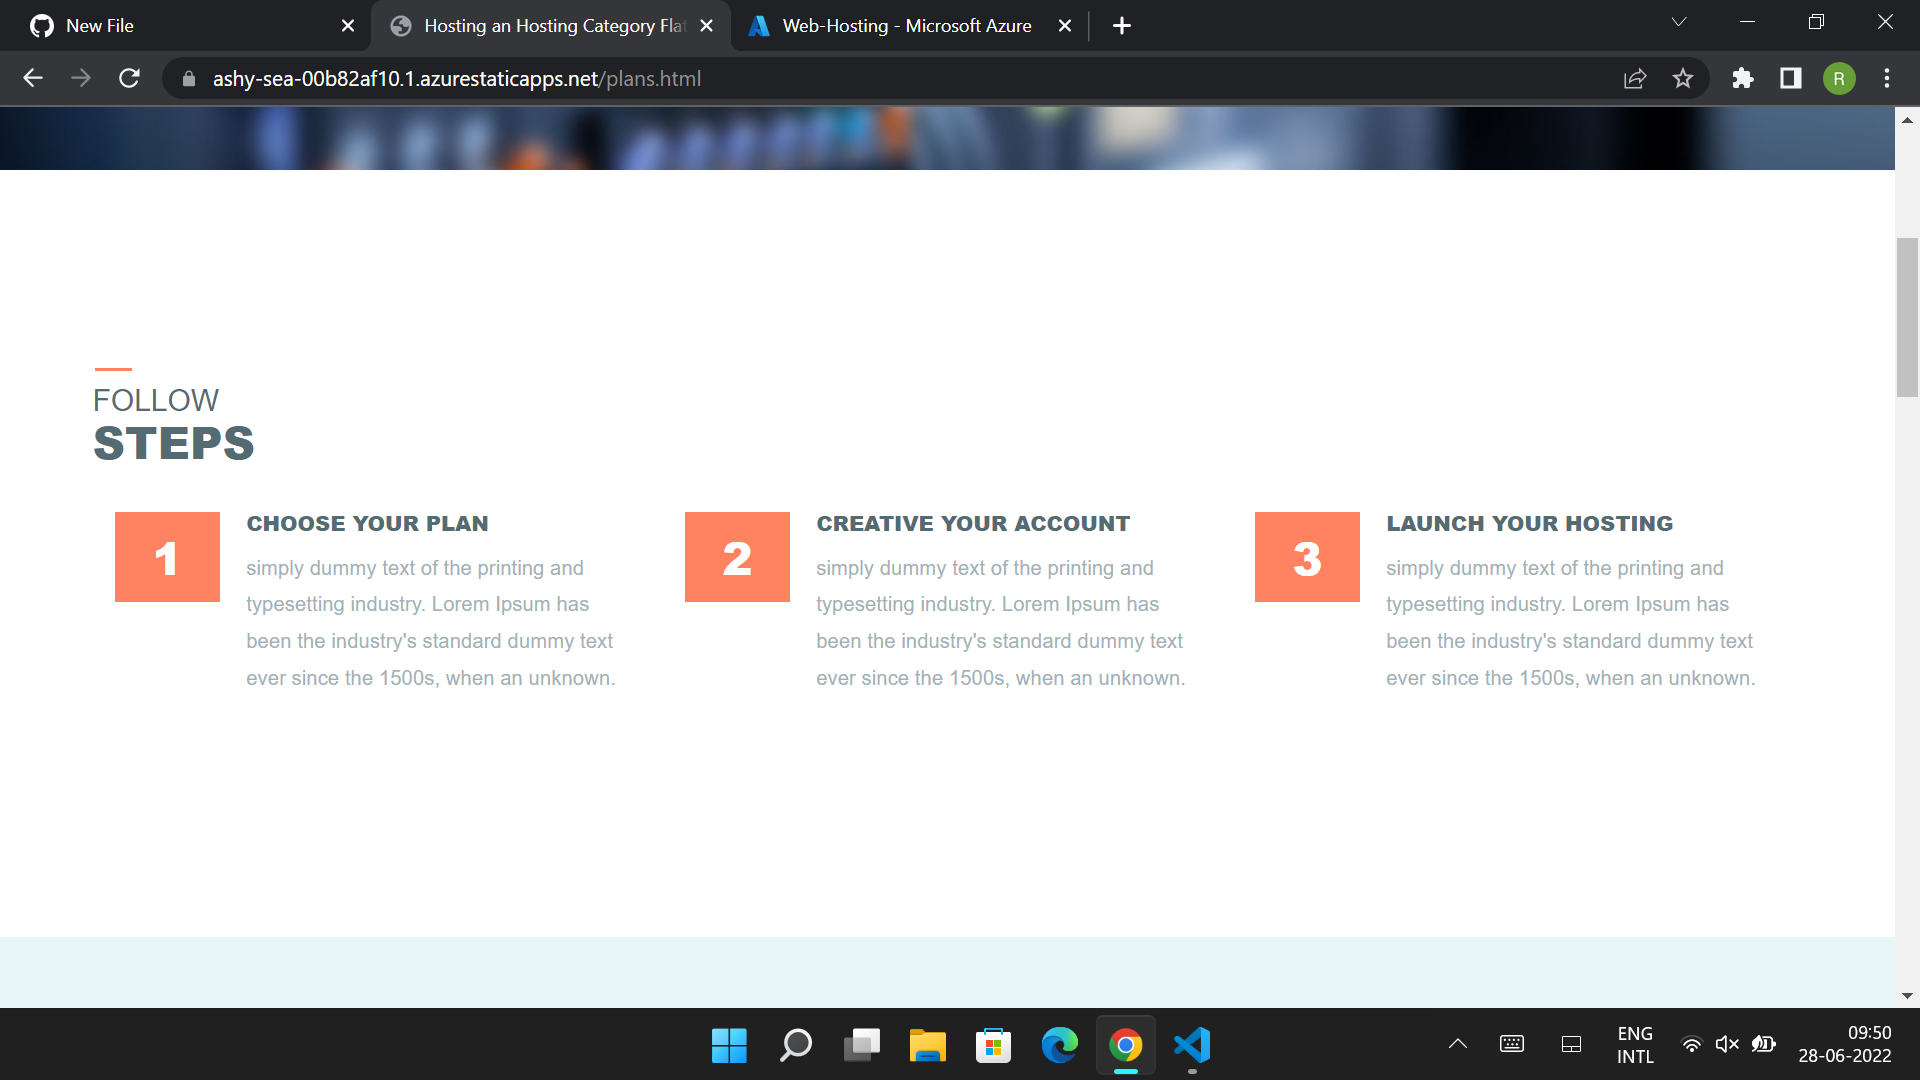Screen dimensions: 1920x1080
Task: Open the Extensions puzzle menu
Action: [x=1743, y=78]
